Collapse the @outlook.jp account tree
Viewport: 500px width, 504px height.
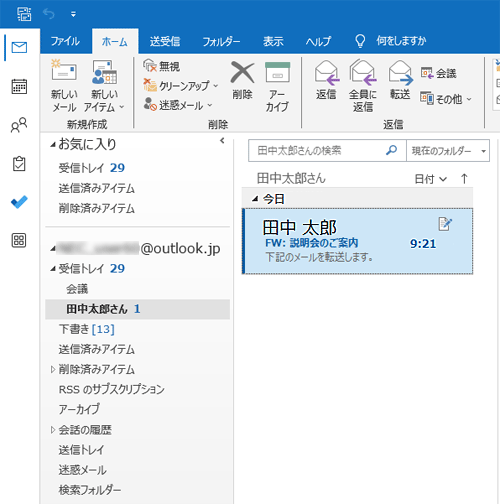coord(53,249)
